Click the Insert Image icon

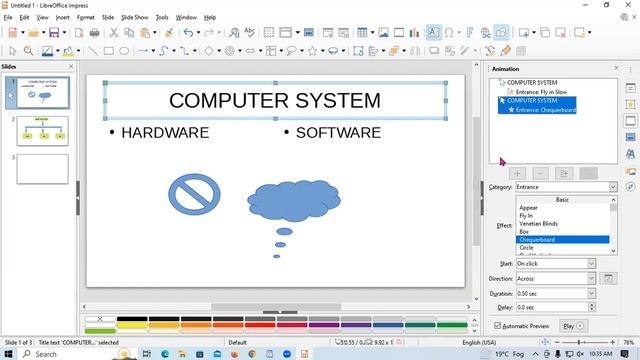tap(383, 33)
